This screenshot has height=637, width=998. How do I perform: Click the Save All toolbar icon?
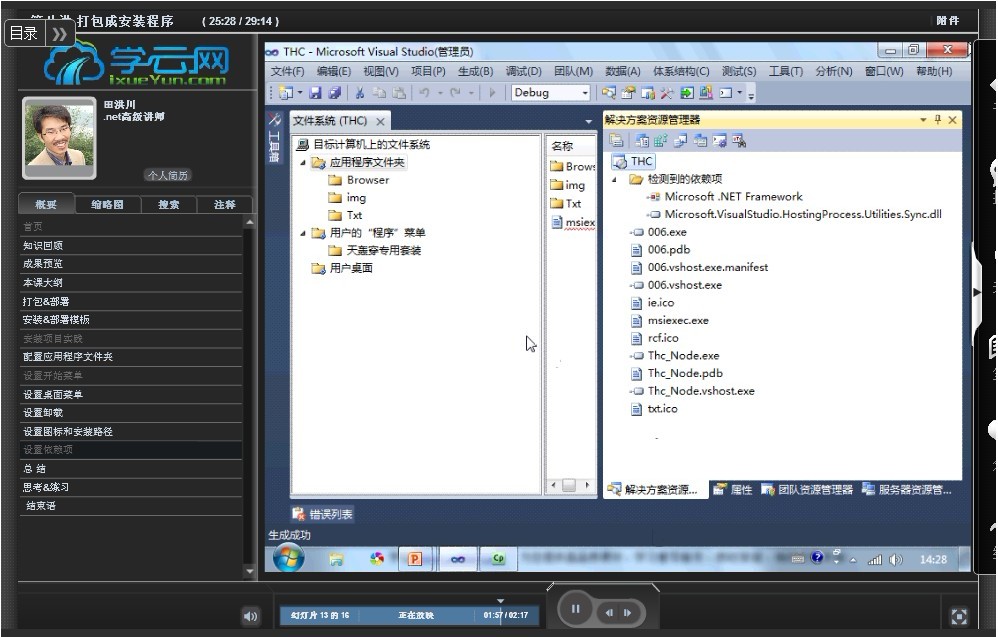(x=335, y=93)
